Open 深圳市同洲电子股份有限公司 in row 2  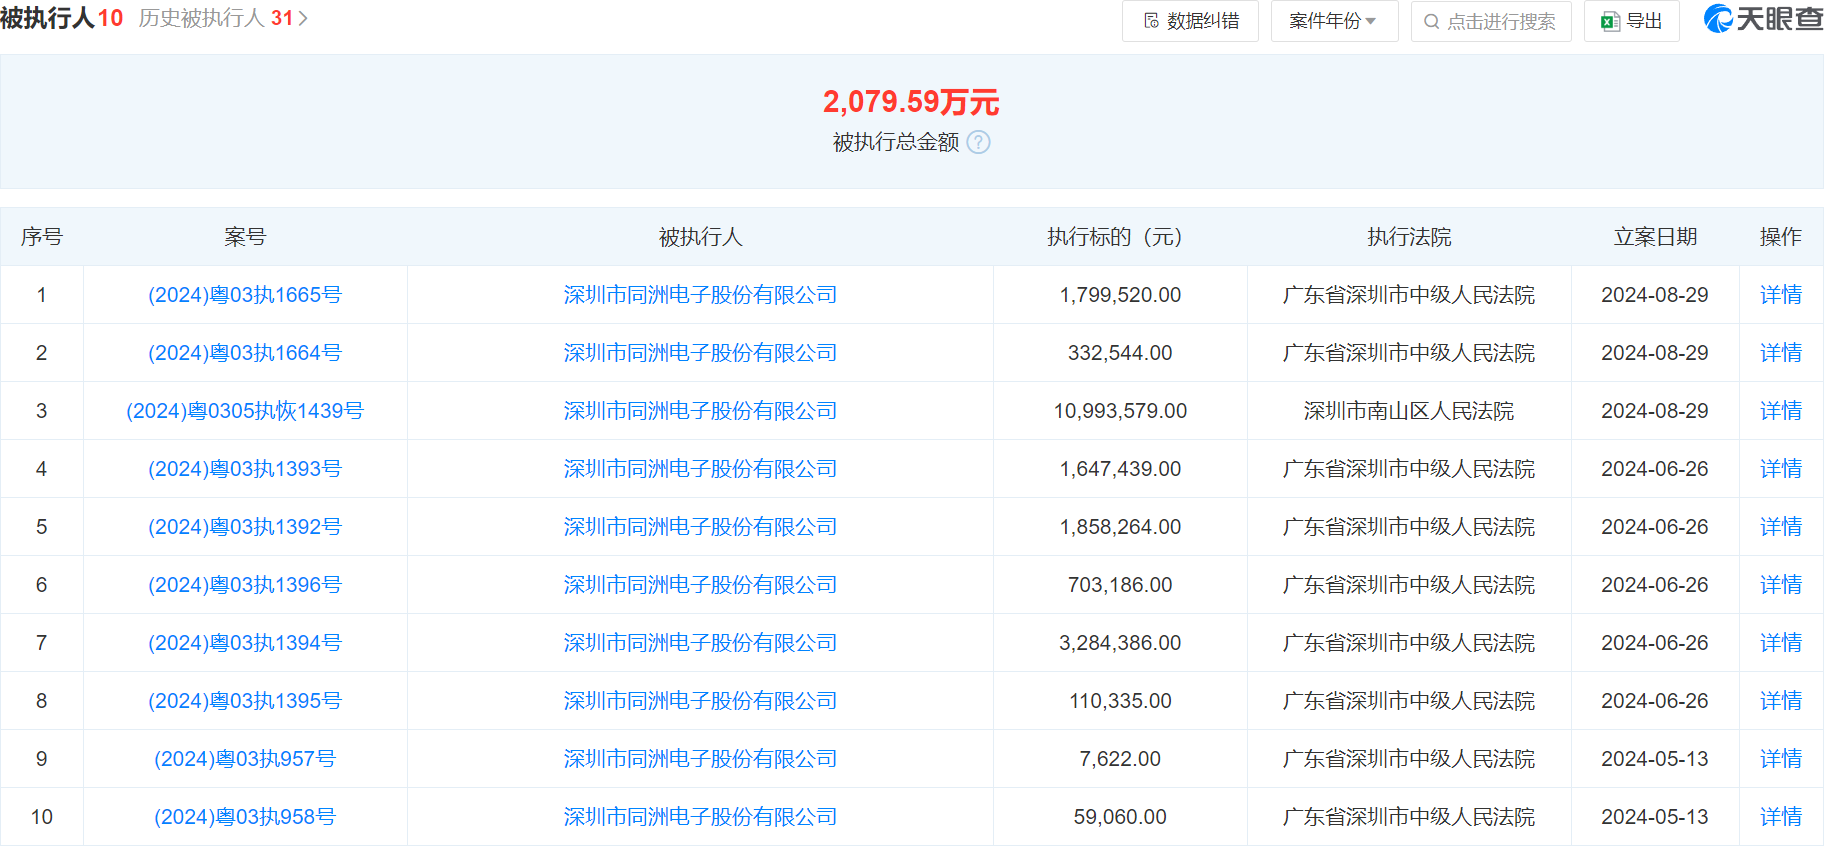tap(700, 353)
